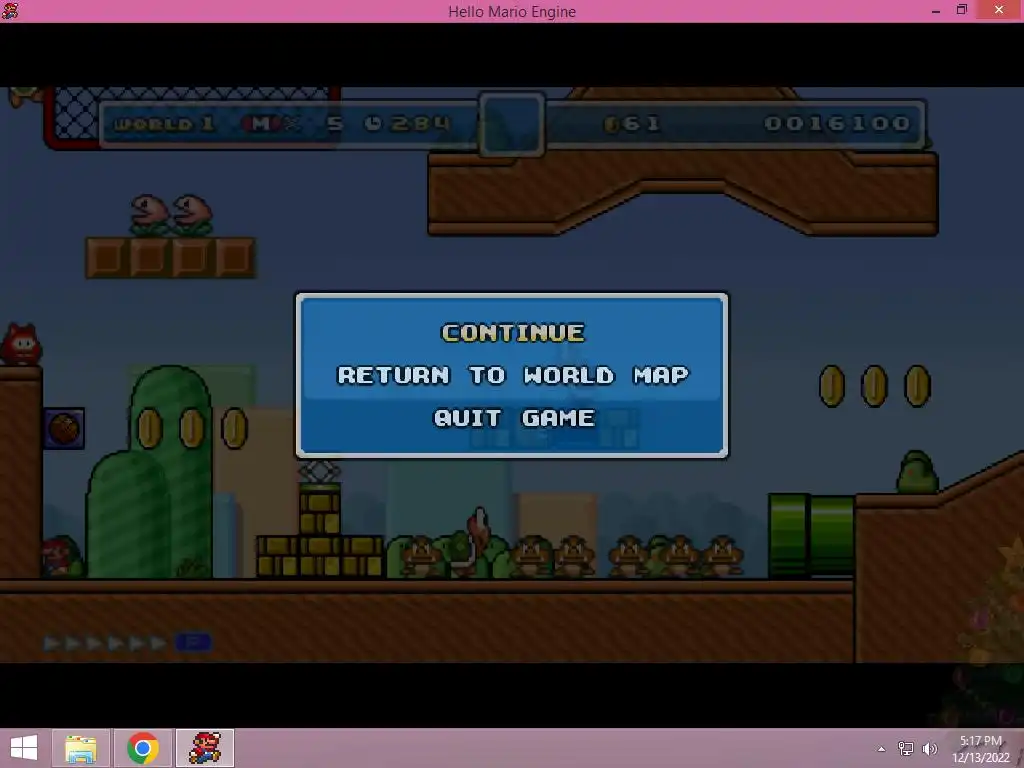The image size is (1024, 768).
Task: Open File Explorer from the taskbar
Action: (81, 748)
